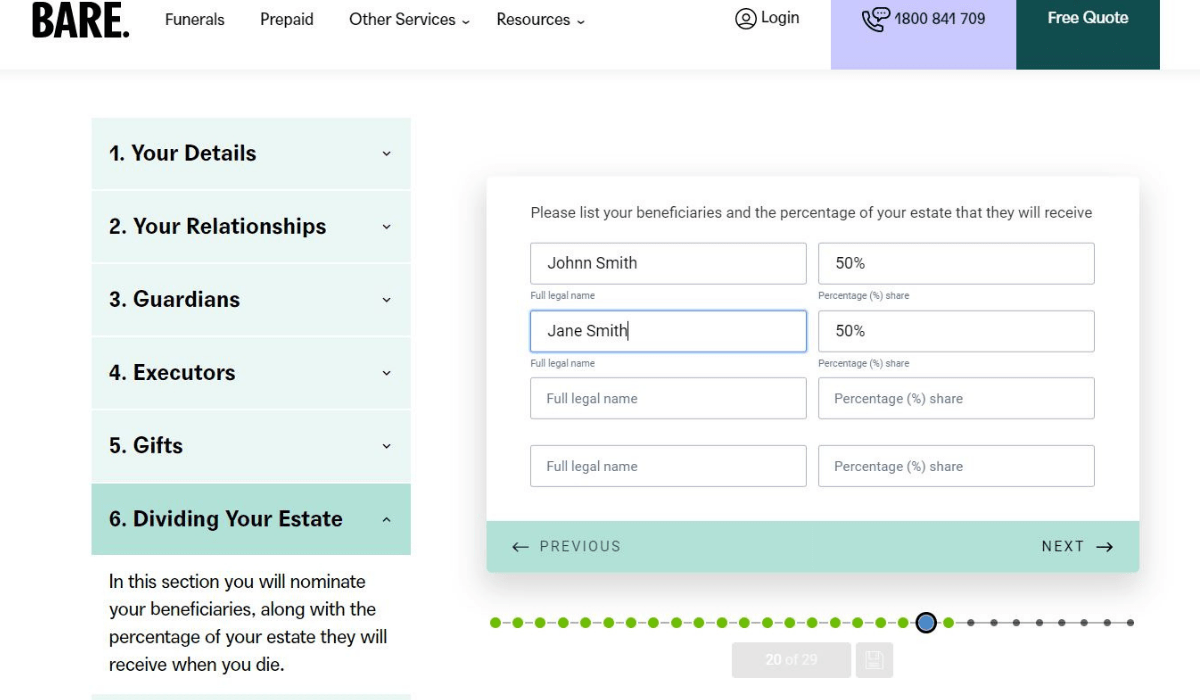Click the BARE logo
This screenshot has width=1200, height=700.
(x=78, y=20)
